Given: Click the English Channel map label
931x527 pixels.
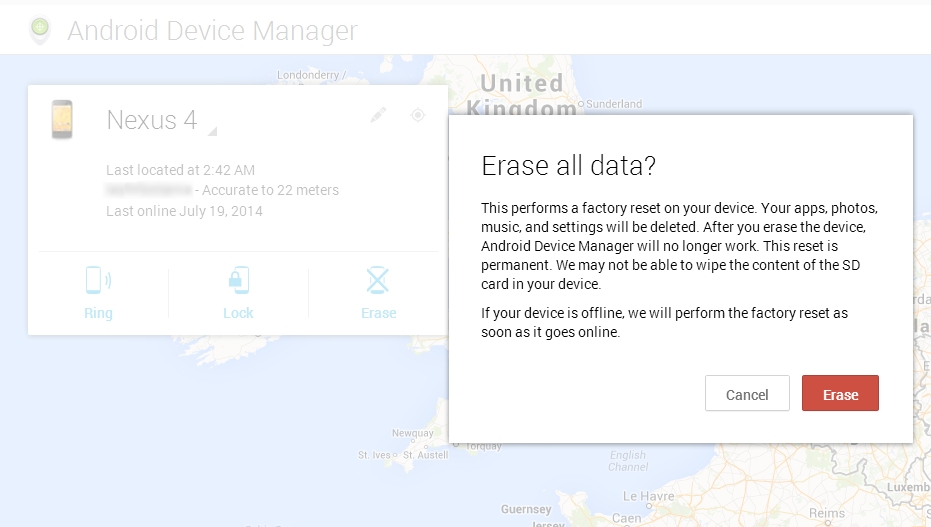Looking at the screenshot, I should pos(628,461).
